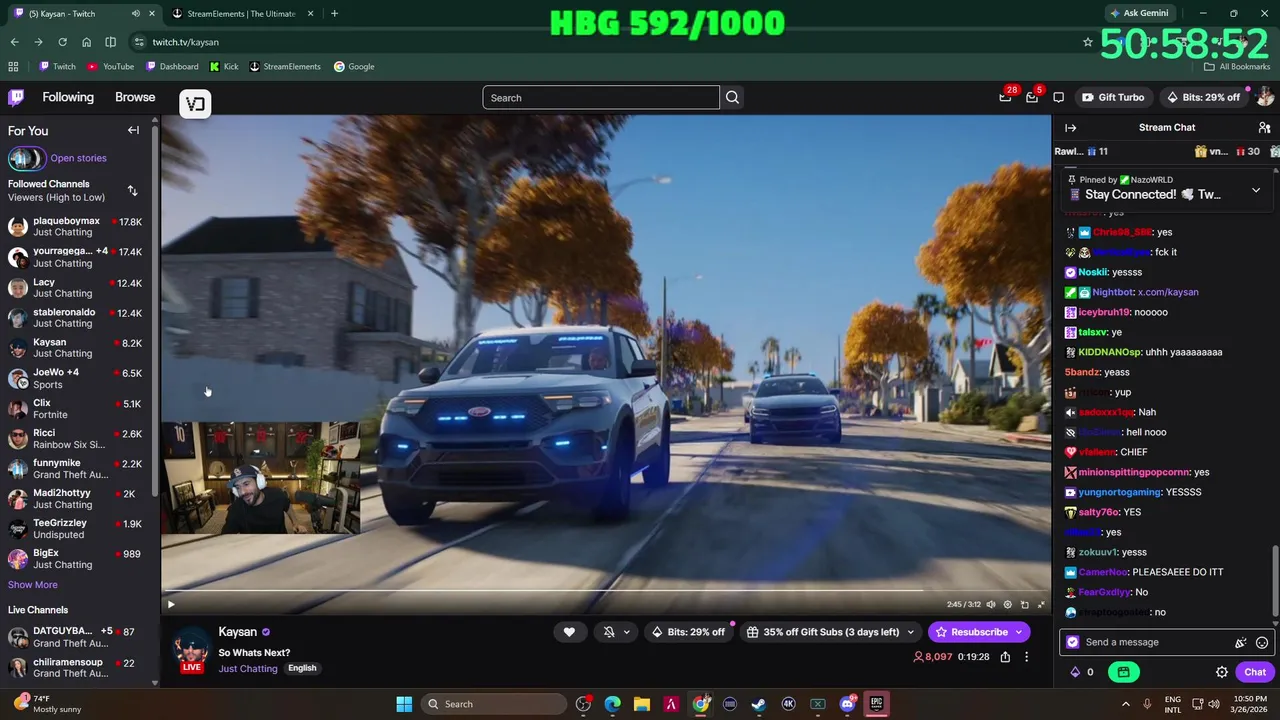Collapse the stream chat panel
Viewport: 1280px width, 720px height.
[1070, 127]
